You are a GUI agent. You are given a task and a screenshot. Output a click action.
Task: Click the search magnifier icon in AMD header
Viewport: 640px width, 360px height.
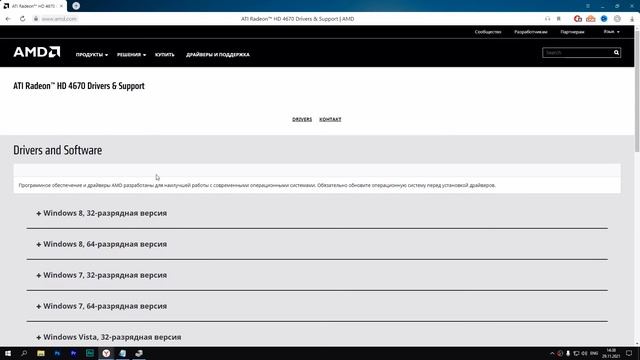(616, 53)
